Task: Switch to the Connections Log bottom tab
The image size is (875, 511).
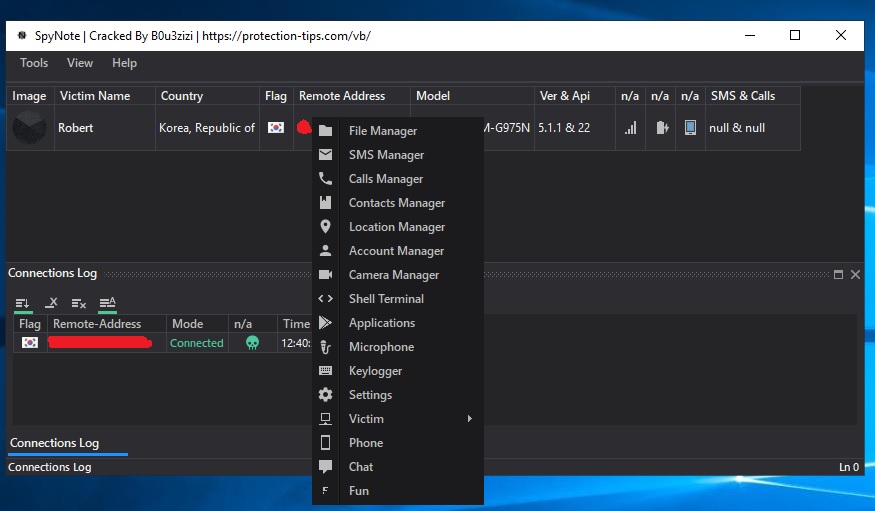Action: (54, 443)
